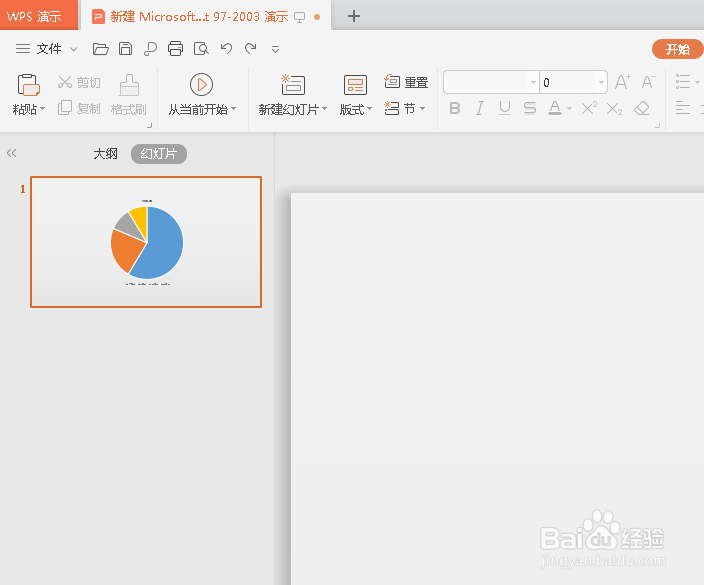Click the presentation display icon in document tab
704x585 pixels.
tap(299, 17)
